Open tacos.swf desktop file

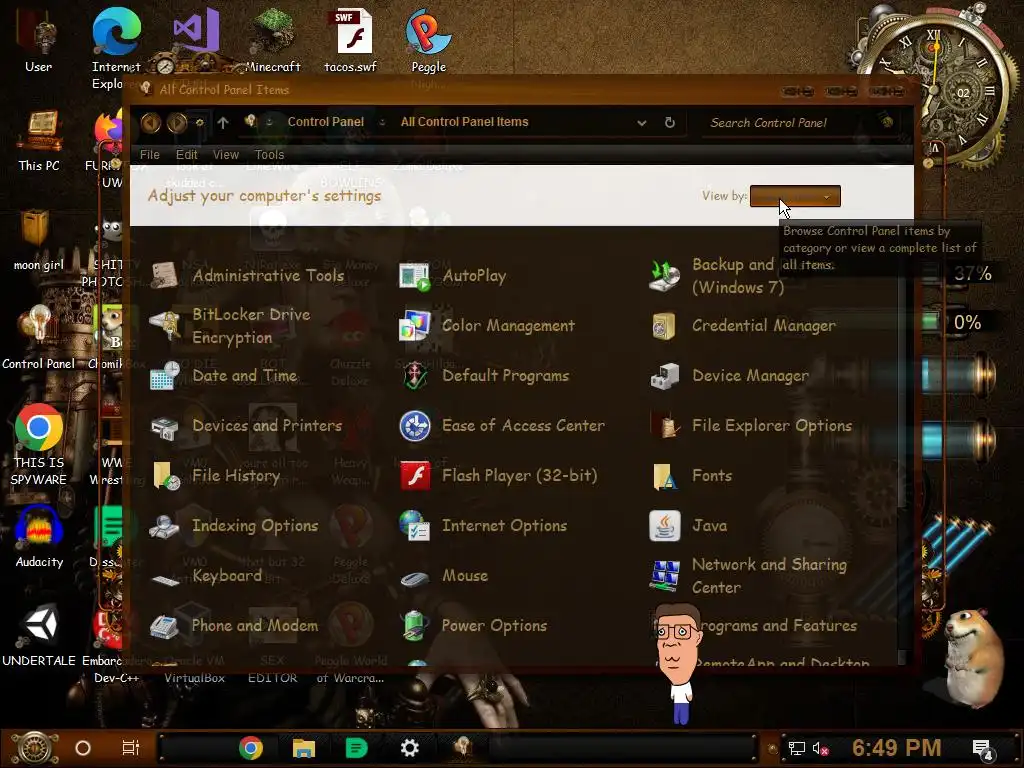click(x=351, y=40)
